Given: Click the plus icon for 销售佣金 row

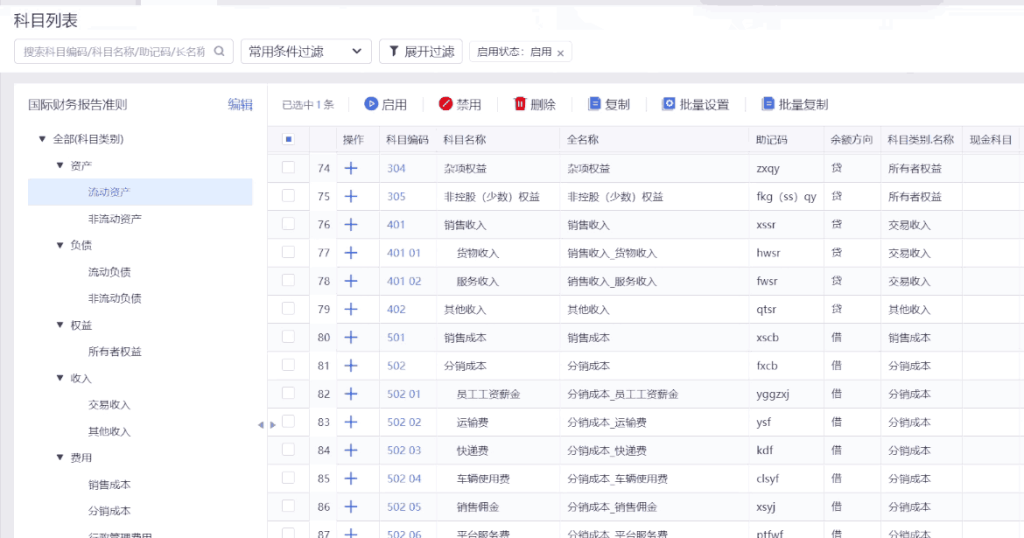Looking at the screenshot, I should click(x=351, y=506).
